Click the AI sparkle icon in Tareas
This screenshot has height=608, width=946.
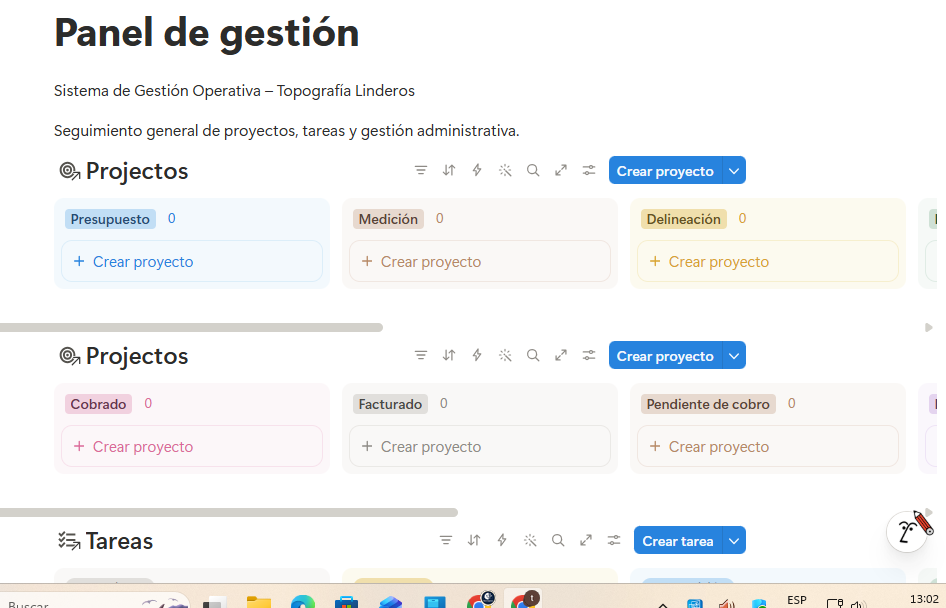point(530,540)
